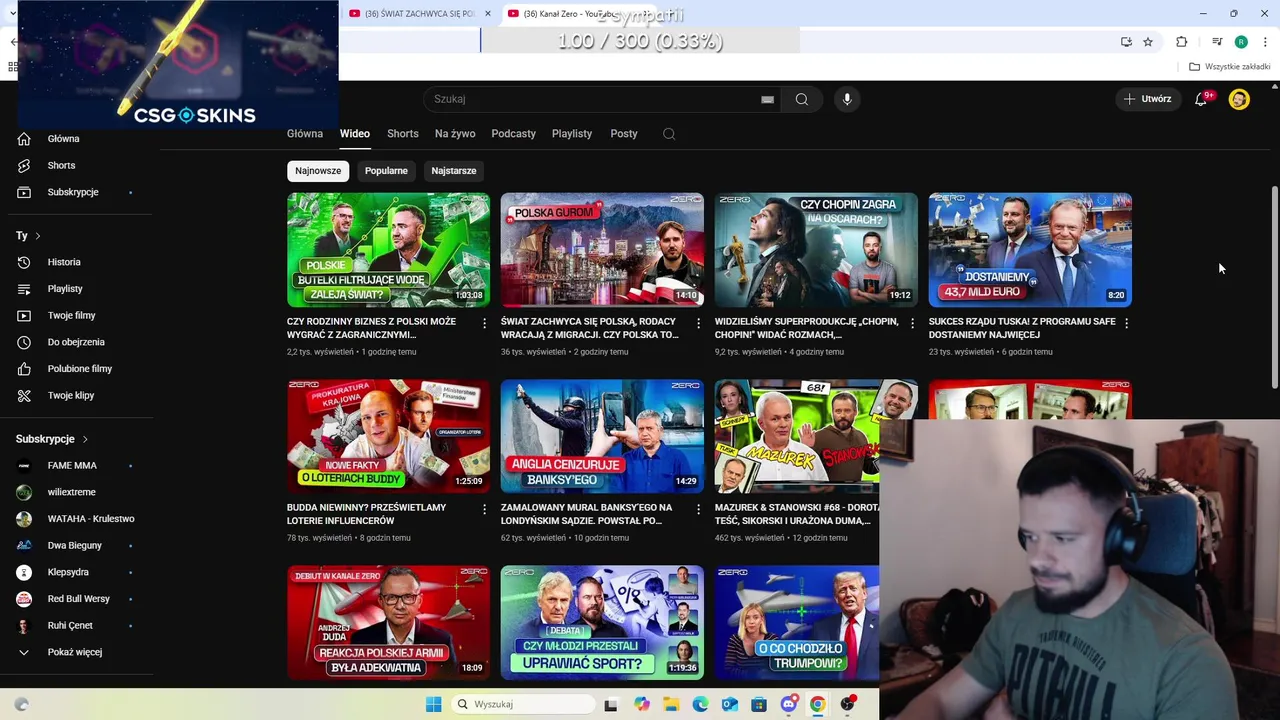Open Wszystkie zakładki bookmarks folder
Image resolution: width=1280 pixels, height=720 pixels.
pos(1230,67)
